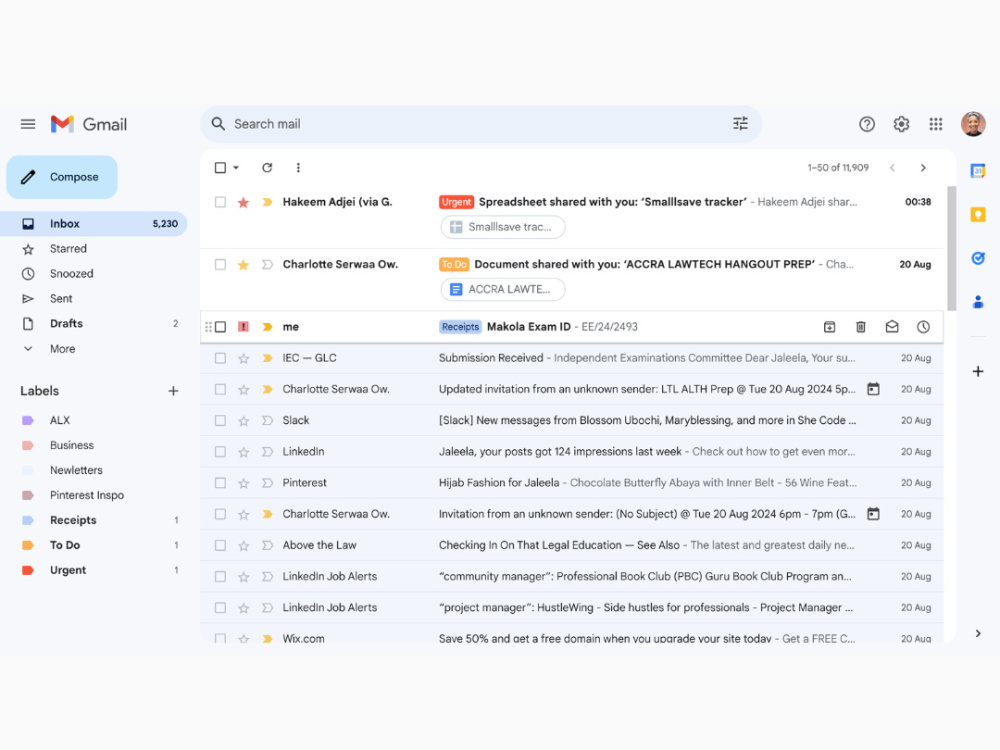Click the To Do tag on Charlotte's email
This screenshot has width=1000, height=750.
click(x=454, y=265)
